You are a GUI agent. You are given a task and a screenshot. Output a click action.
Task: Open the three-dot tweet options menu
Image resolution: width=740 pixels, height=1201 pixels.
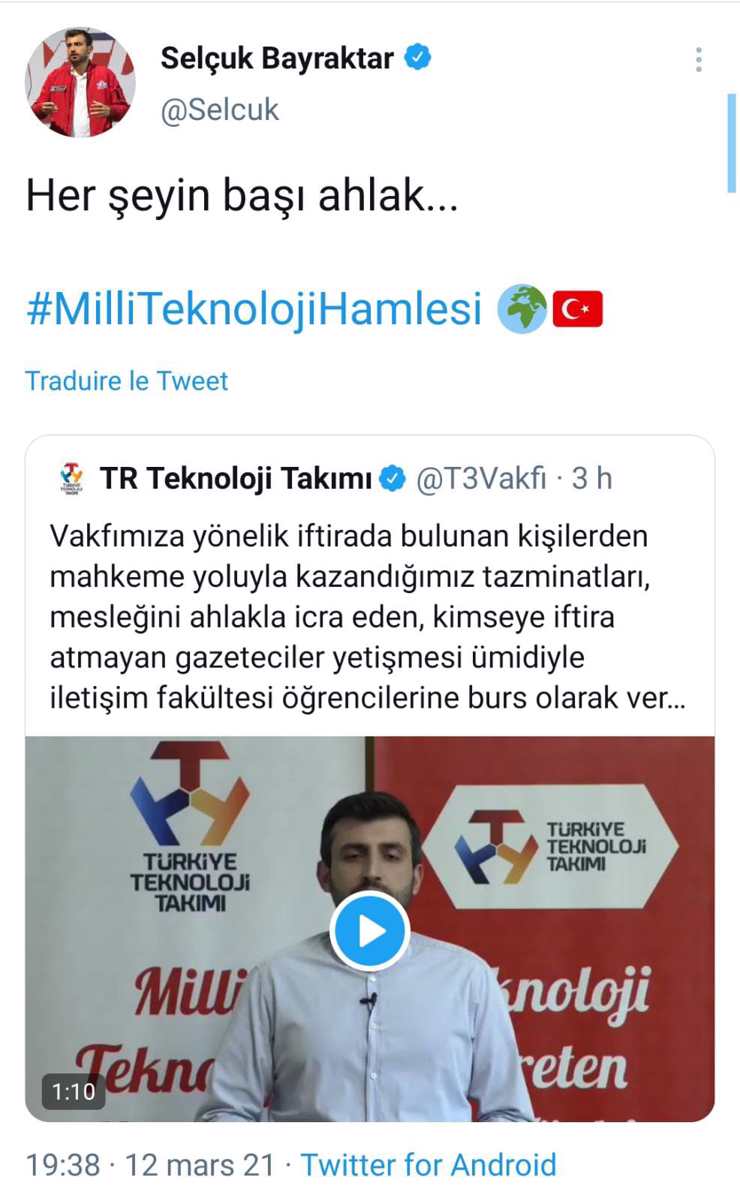point(698,59)
